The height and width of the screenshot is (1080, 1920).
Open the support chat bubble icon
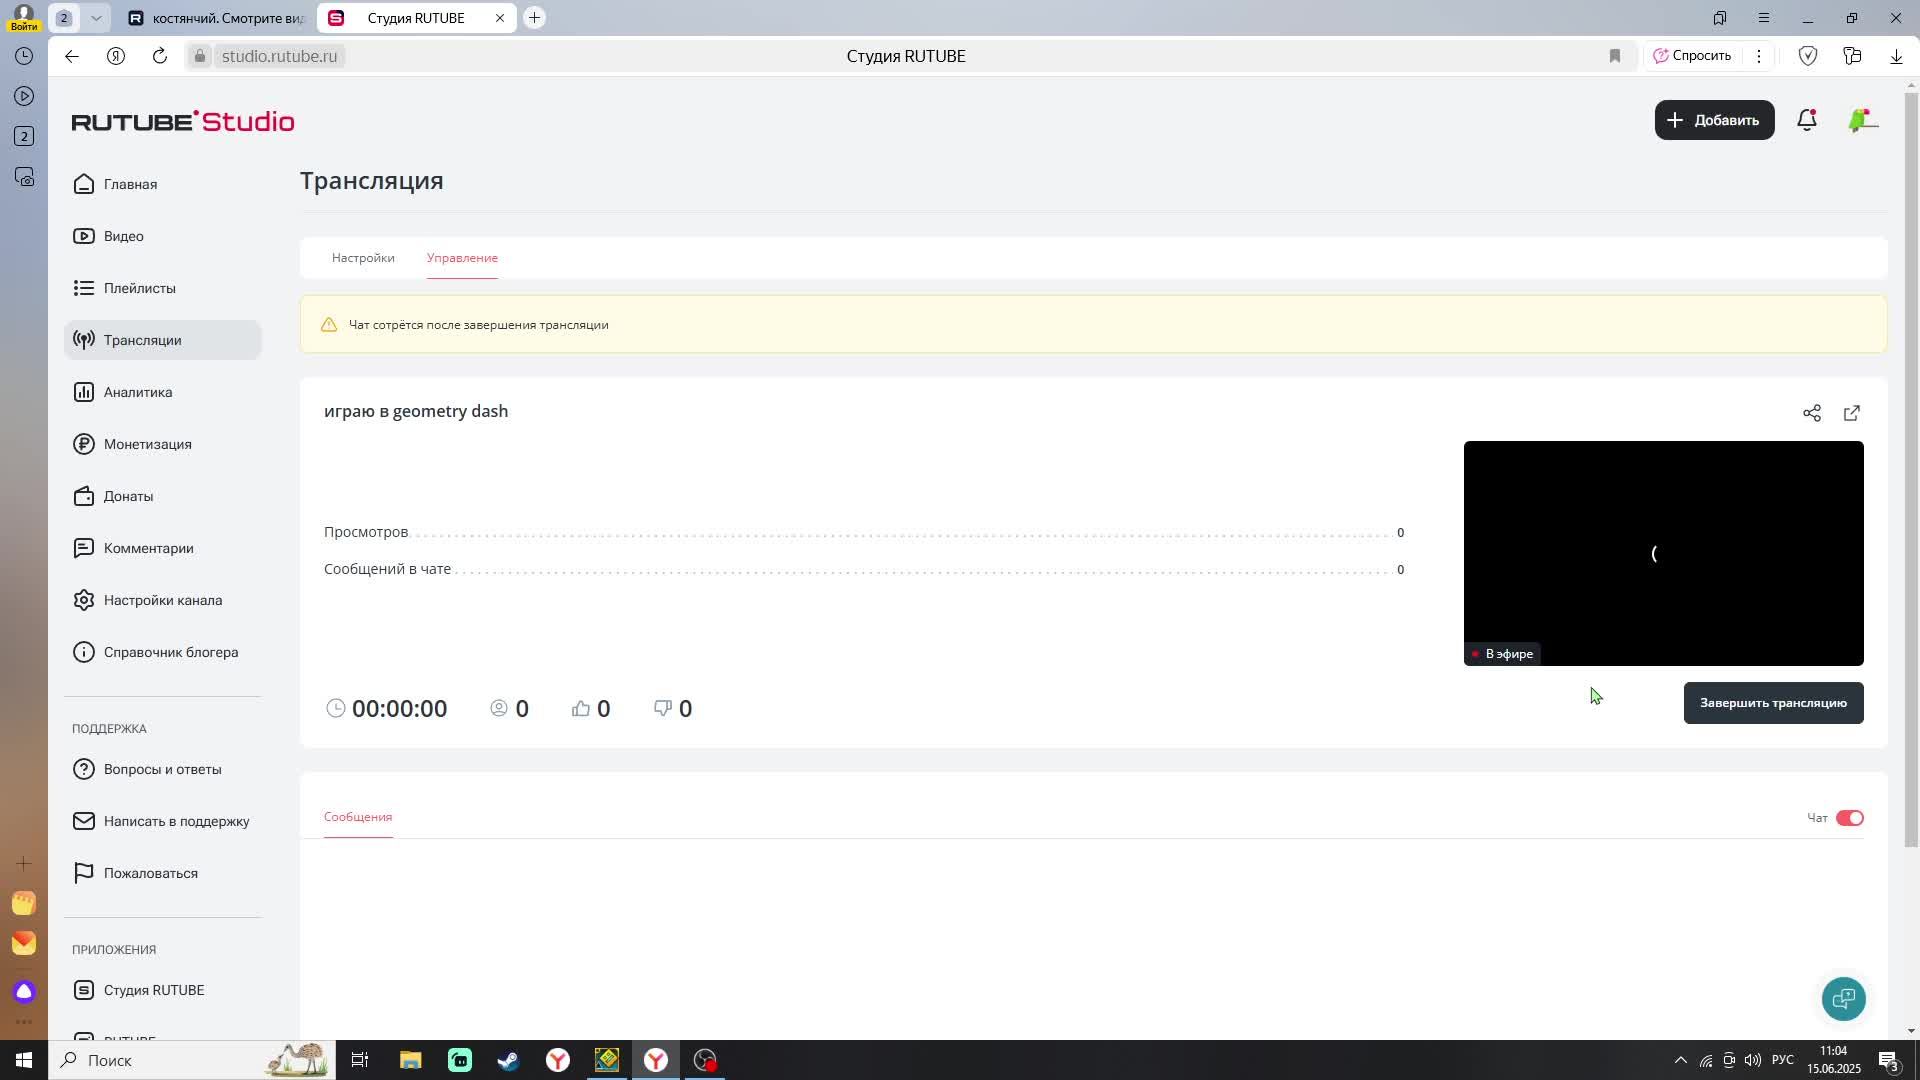1843,998
